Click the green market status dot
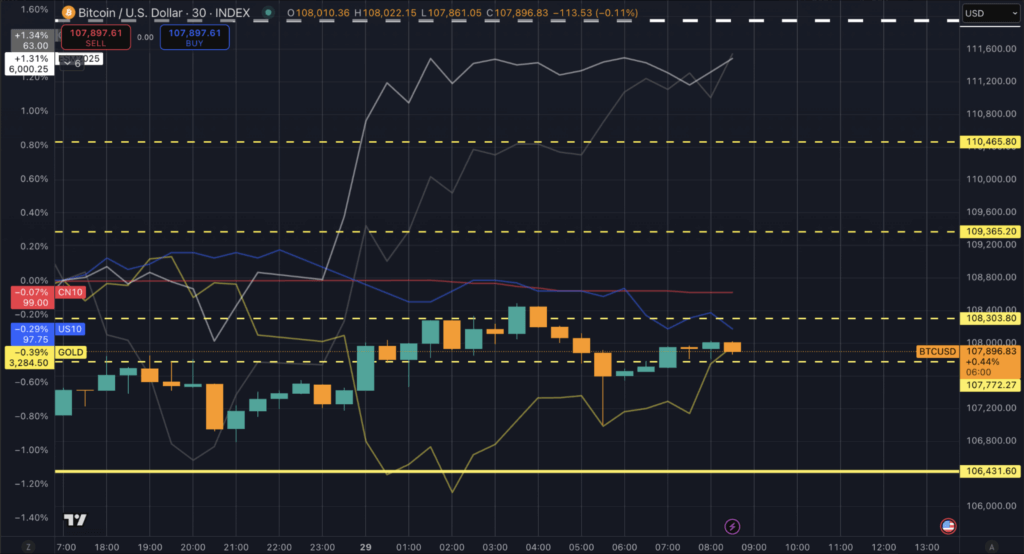Viewport: 1024px width, 554px height. coord(268,12)
